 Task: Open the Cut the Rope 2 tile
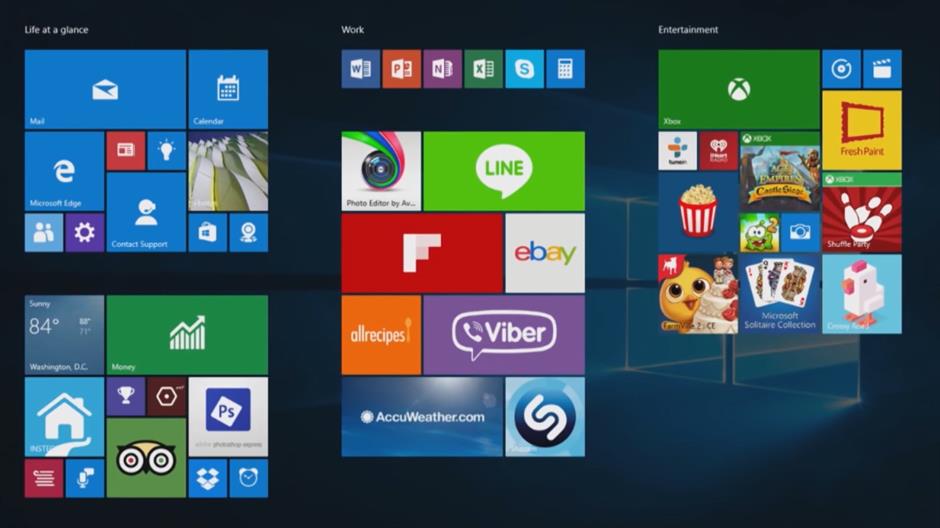point(760,233)
